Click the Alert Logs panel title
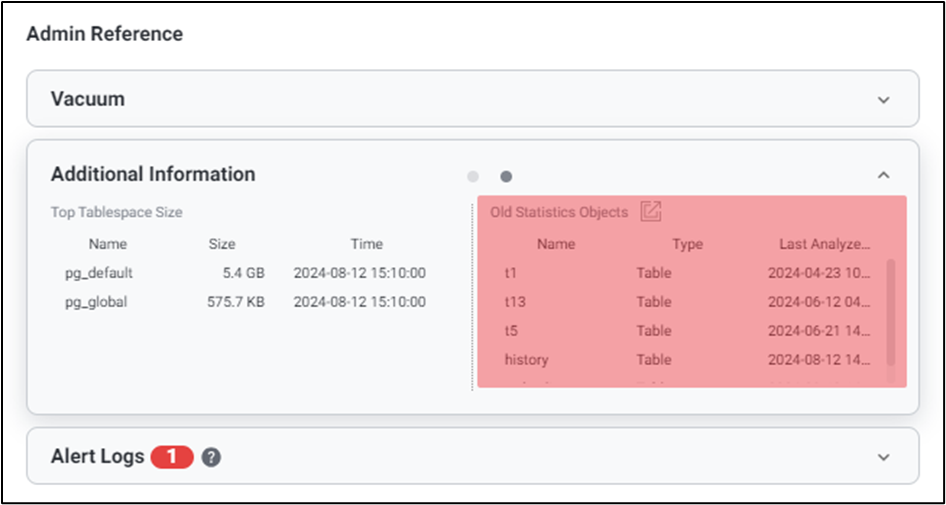Image resolution: width=946 pixels, height=505 pixels. pyautogui.click(x=97, y=457)
